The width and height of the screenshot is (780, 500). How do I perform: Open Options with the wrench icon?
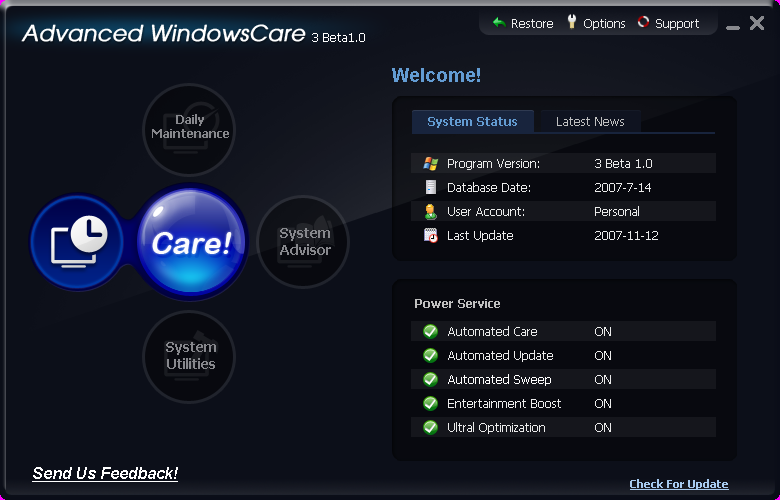[x=596, y=23]
